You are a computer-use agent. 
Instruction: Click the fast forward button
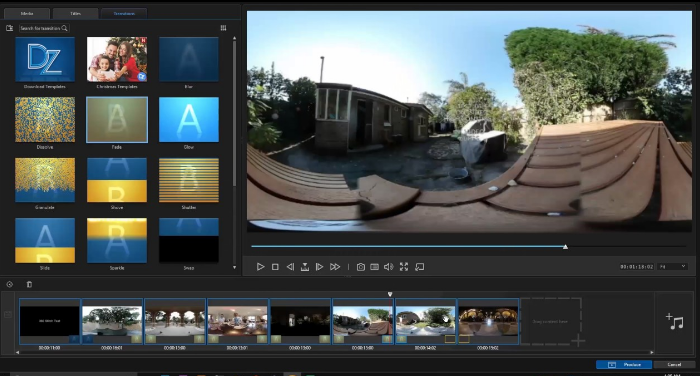point(335,267)
